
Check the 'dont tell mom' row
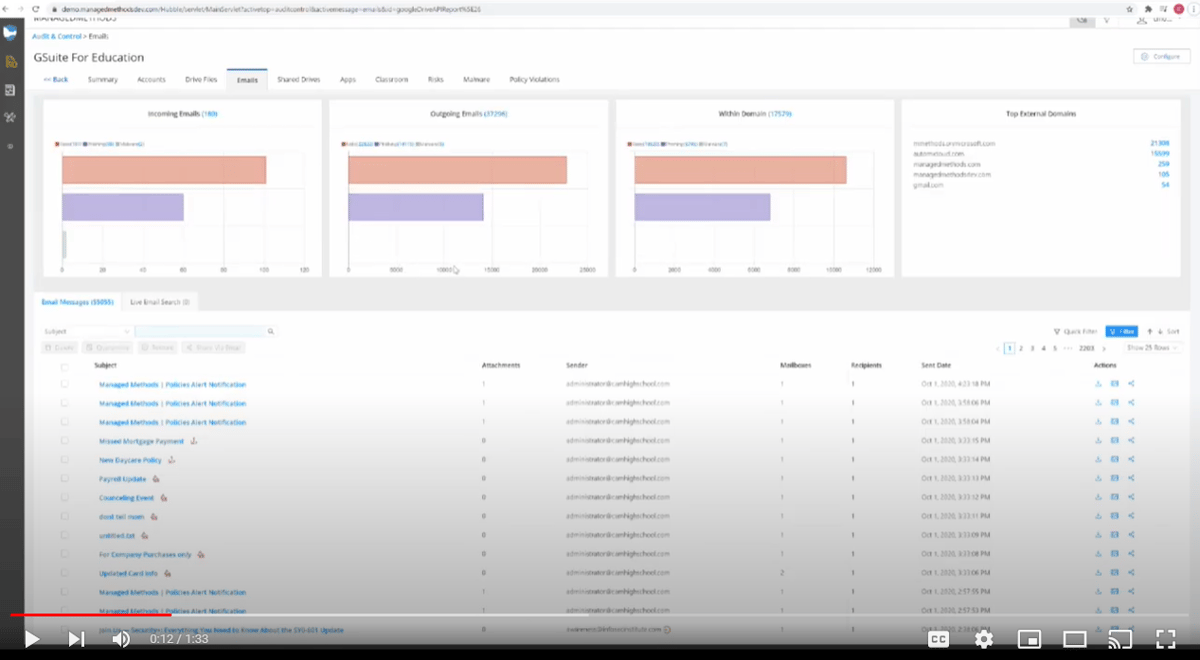pyautogui.click(x=65, y=516)
